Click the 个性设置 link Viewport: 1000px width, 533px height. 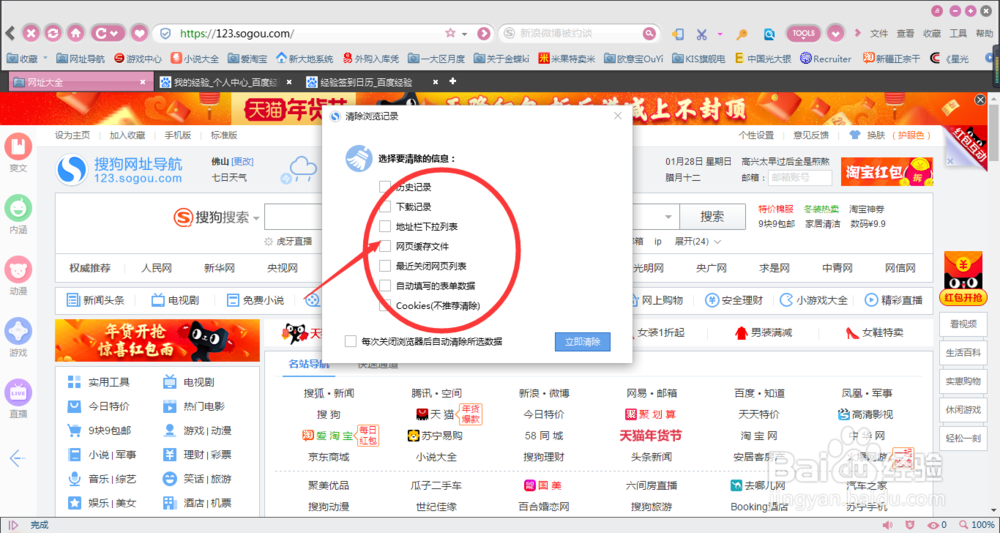pyautogui.click(x=756, y=135)
